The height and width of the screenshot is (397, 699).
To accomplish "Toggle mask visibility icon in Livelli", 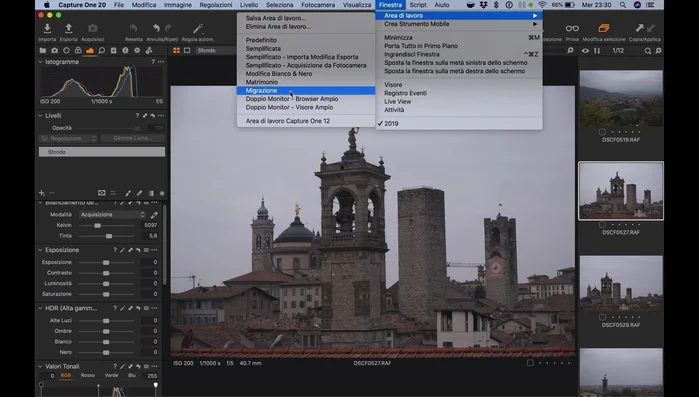I will tap(102, 193).
